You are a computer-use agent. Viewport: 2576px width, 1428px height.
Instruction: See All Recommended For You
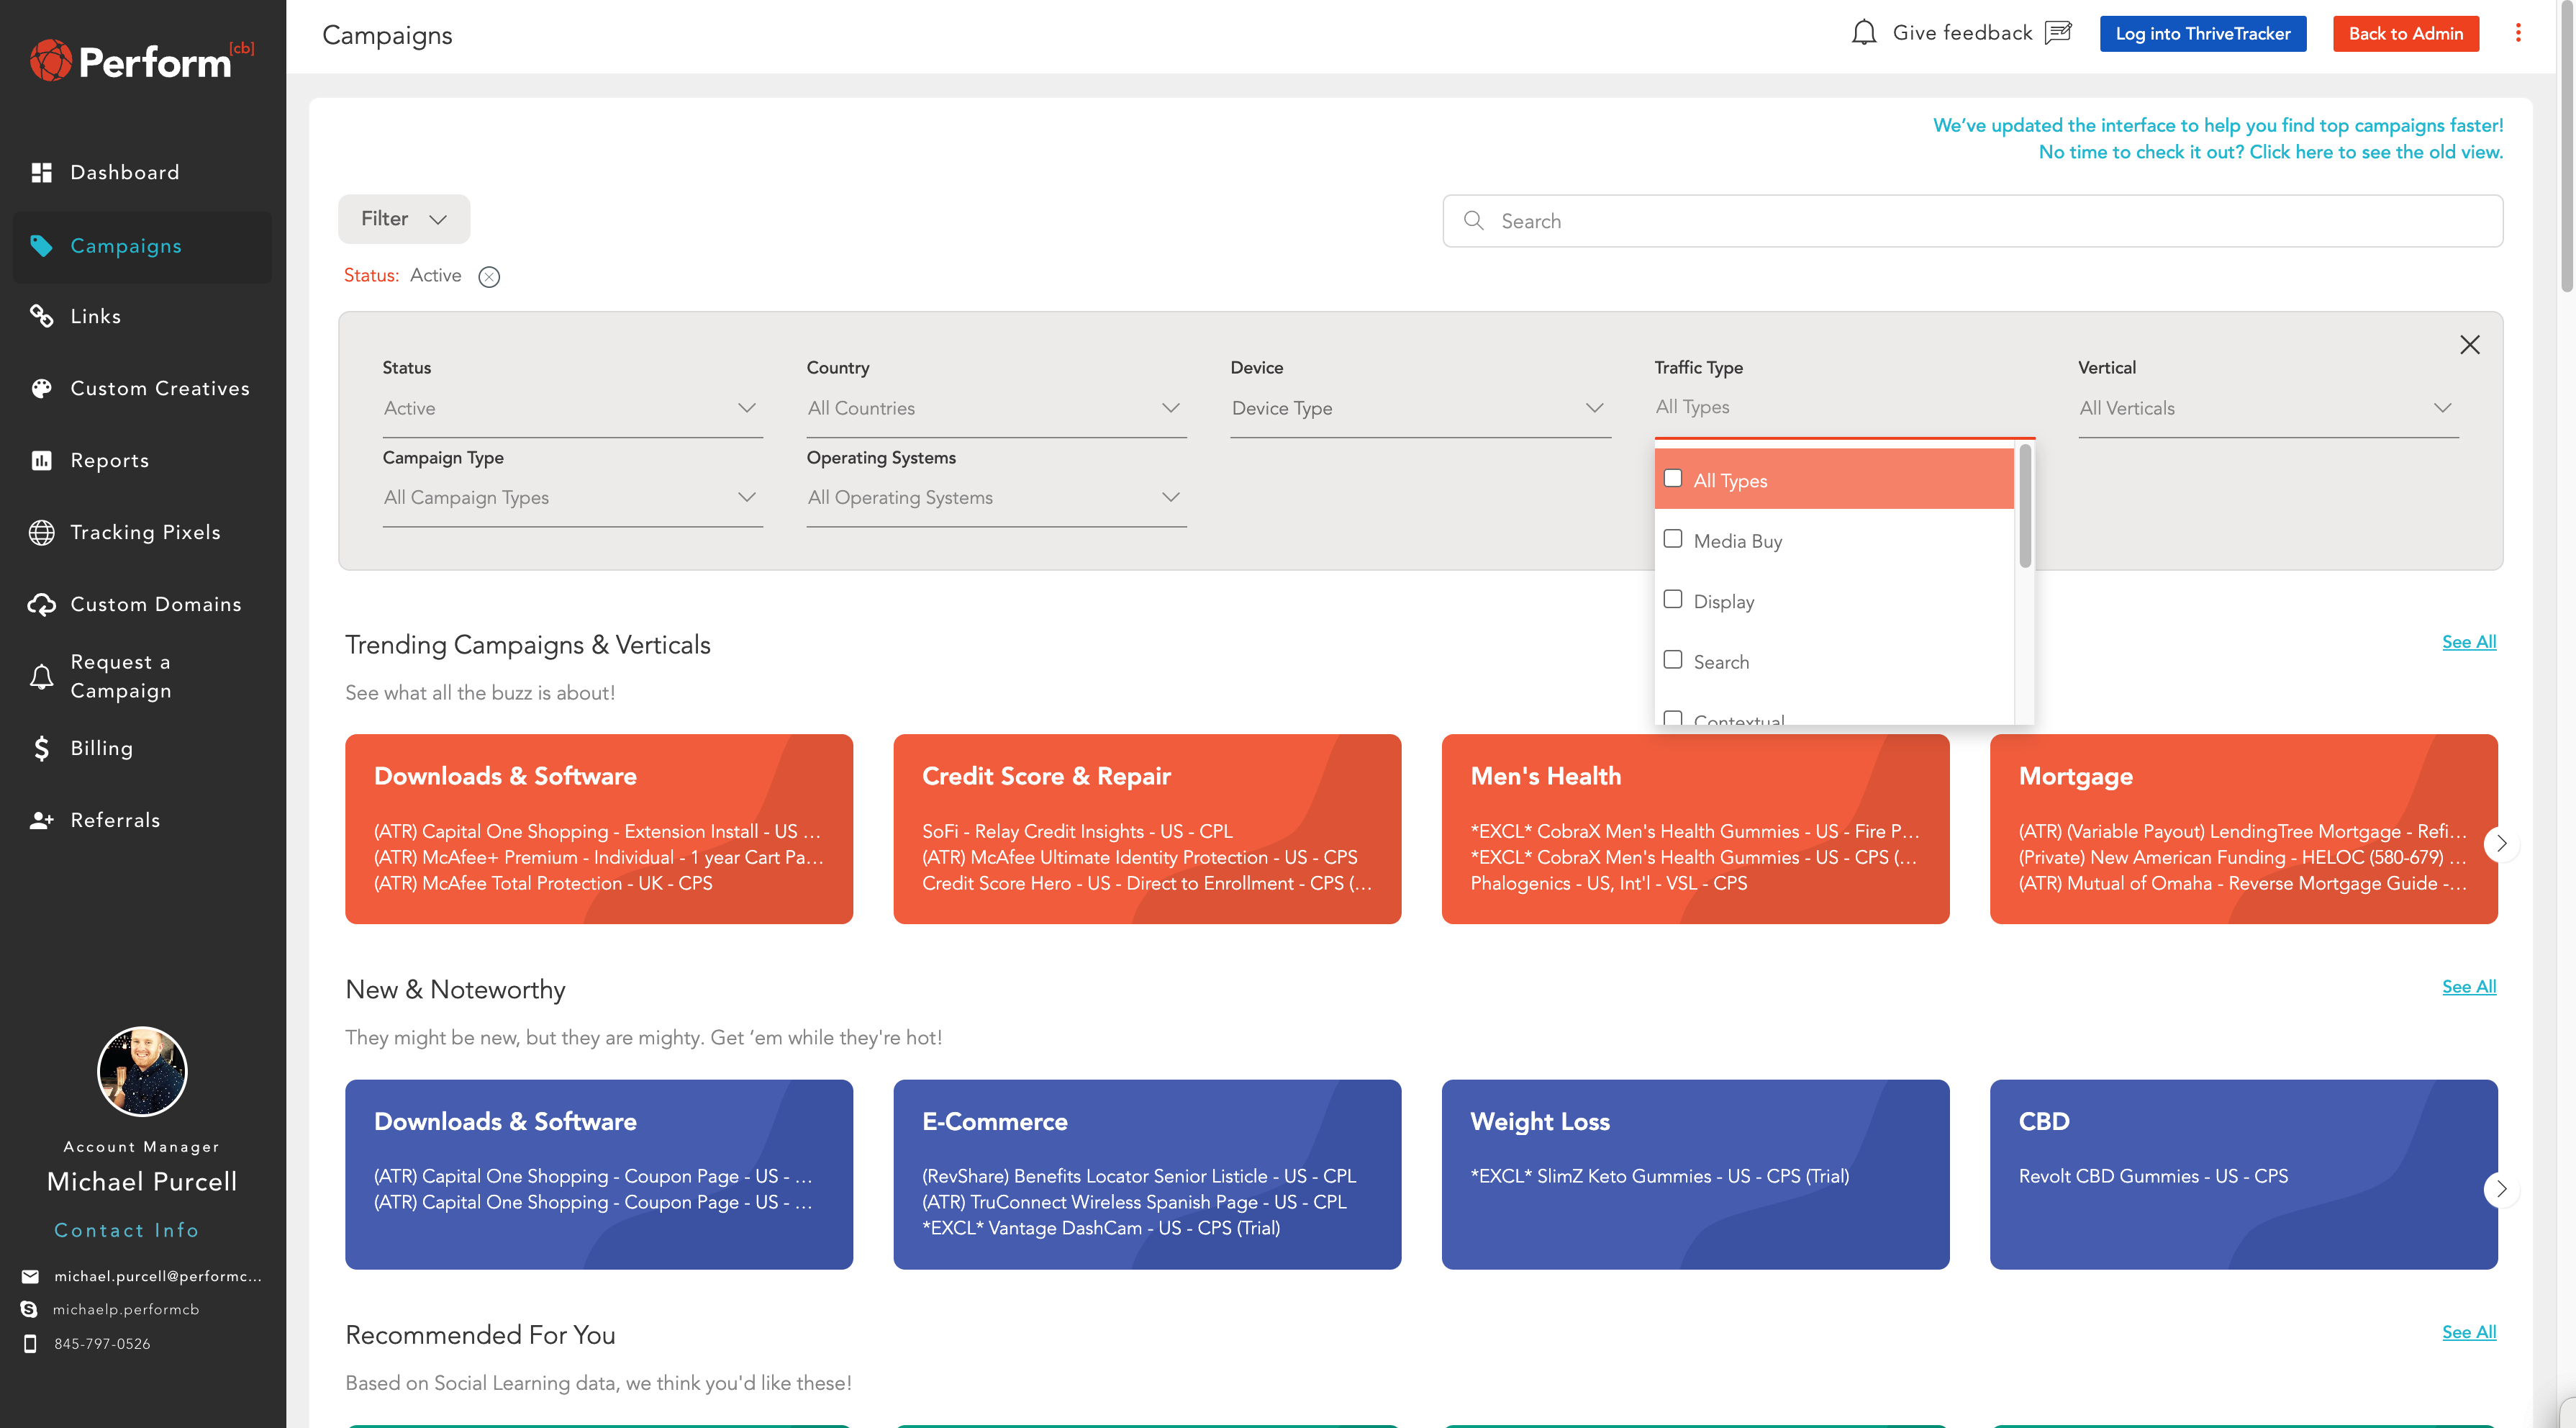point(2468,1332)
